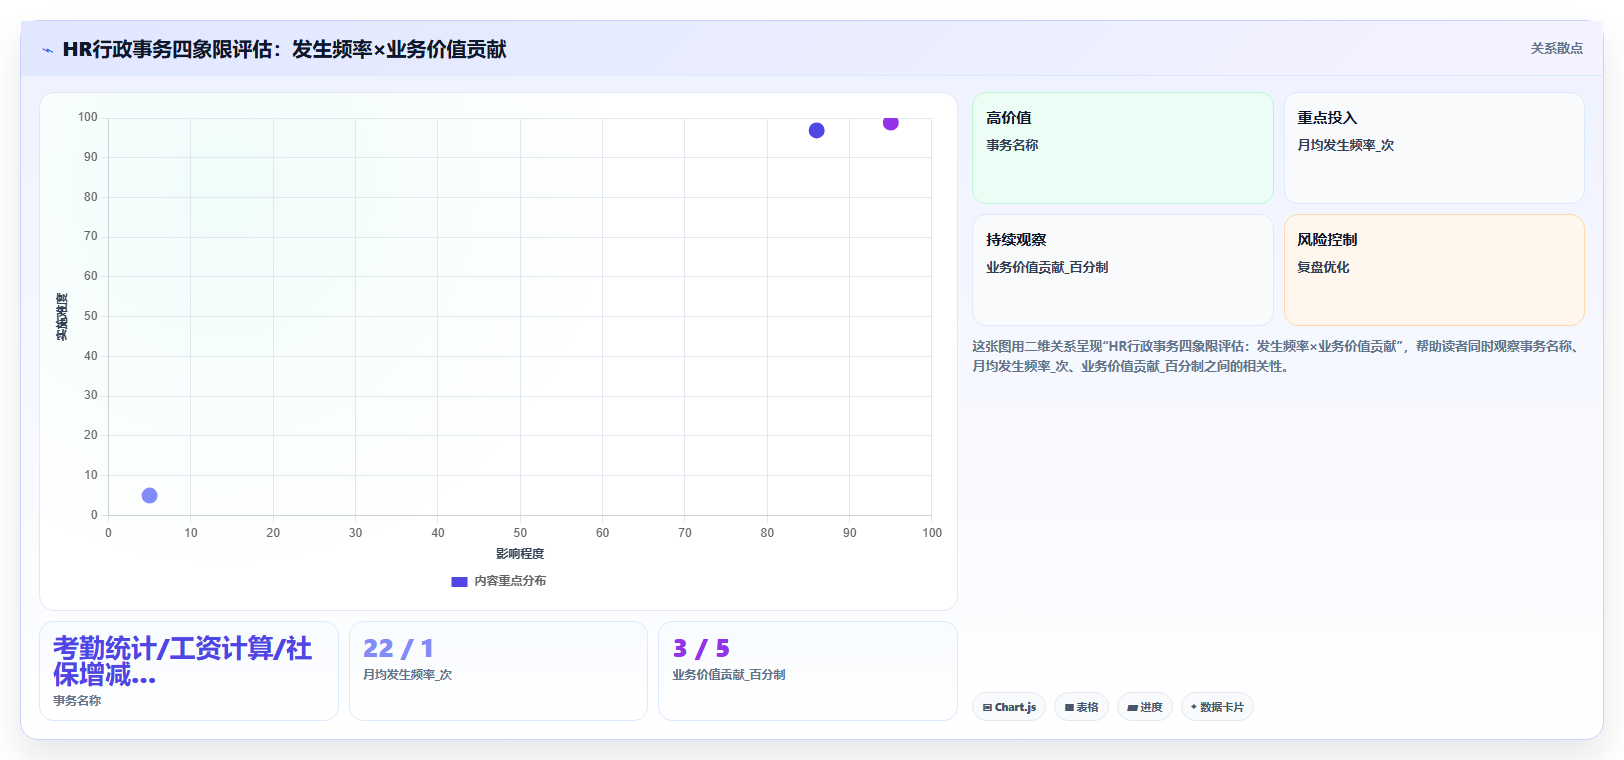Image resolution: width=1624 pixels, height=760 pixels.
Task: Click 月均发生频率_次 in the 重点投入 card
Action: [1345, 145]
